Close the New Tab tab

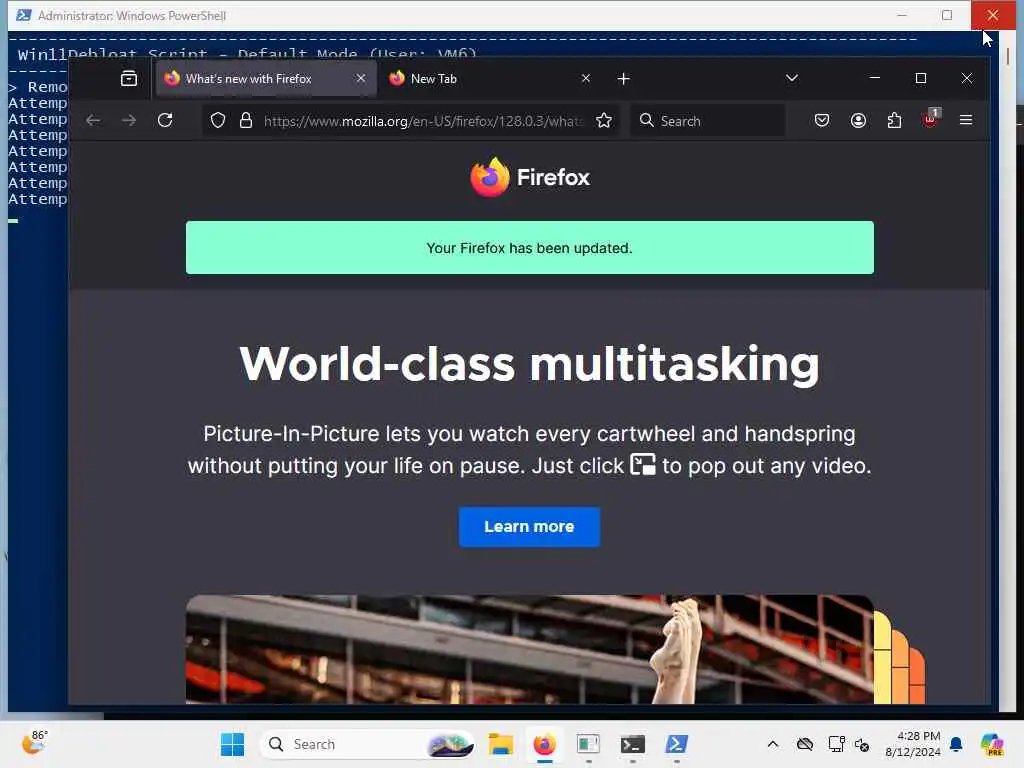tap(586, 78)
